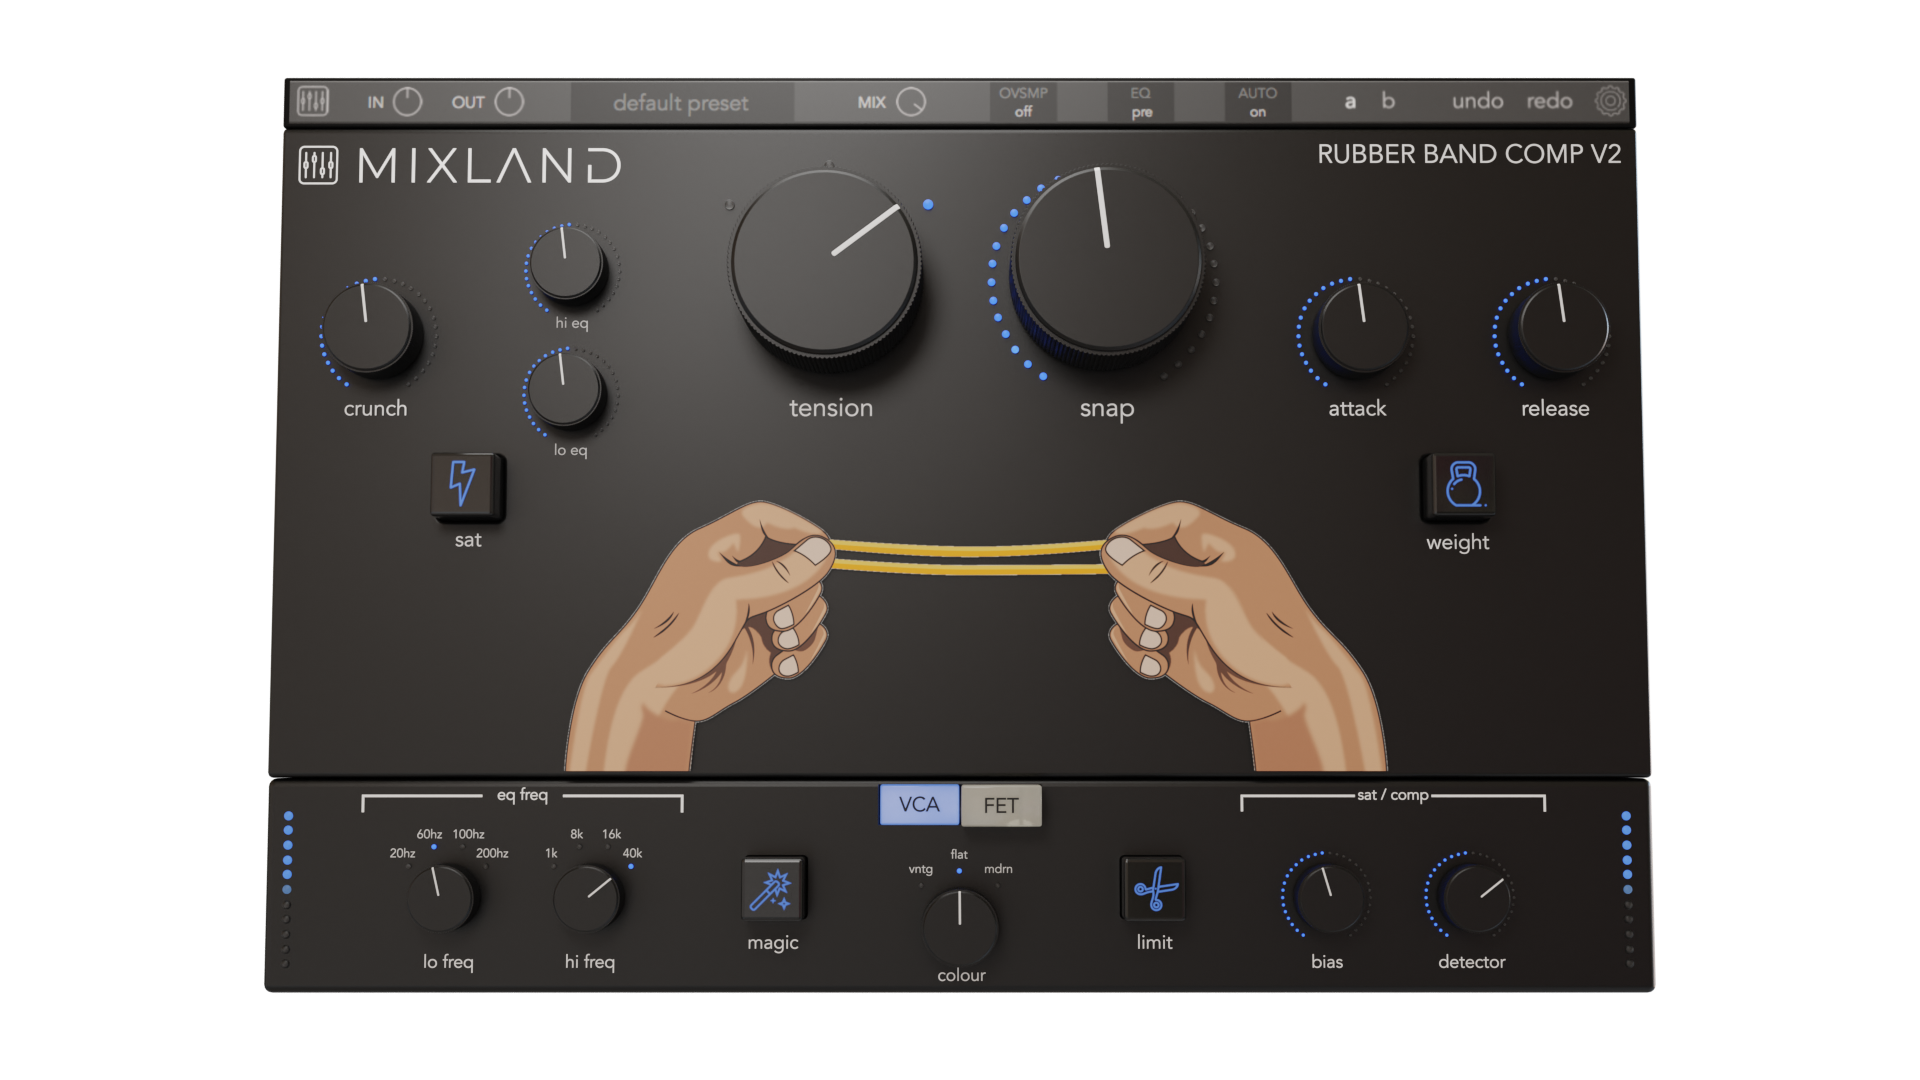
Task: Toggle the OVSMP off setting
Action: coord(1022,102)
